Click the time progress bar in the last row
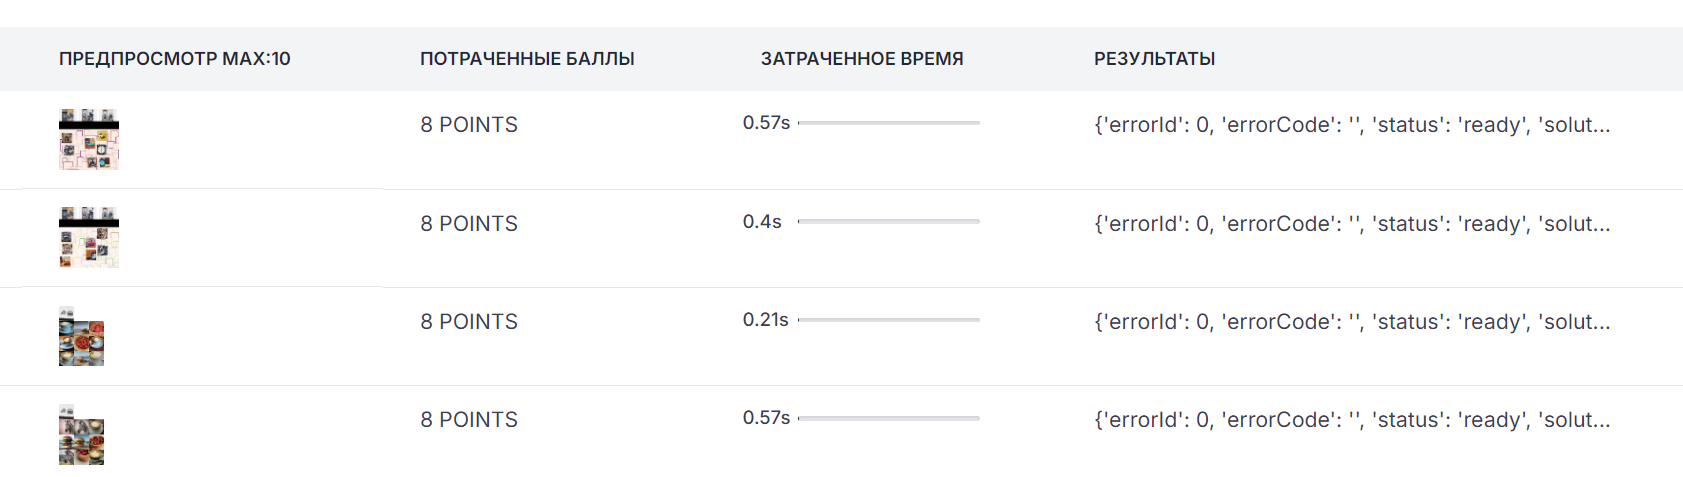The width and height of the screenshot is (1683, 477). point(888,418)
